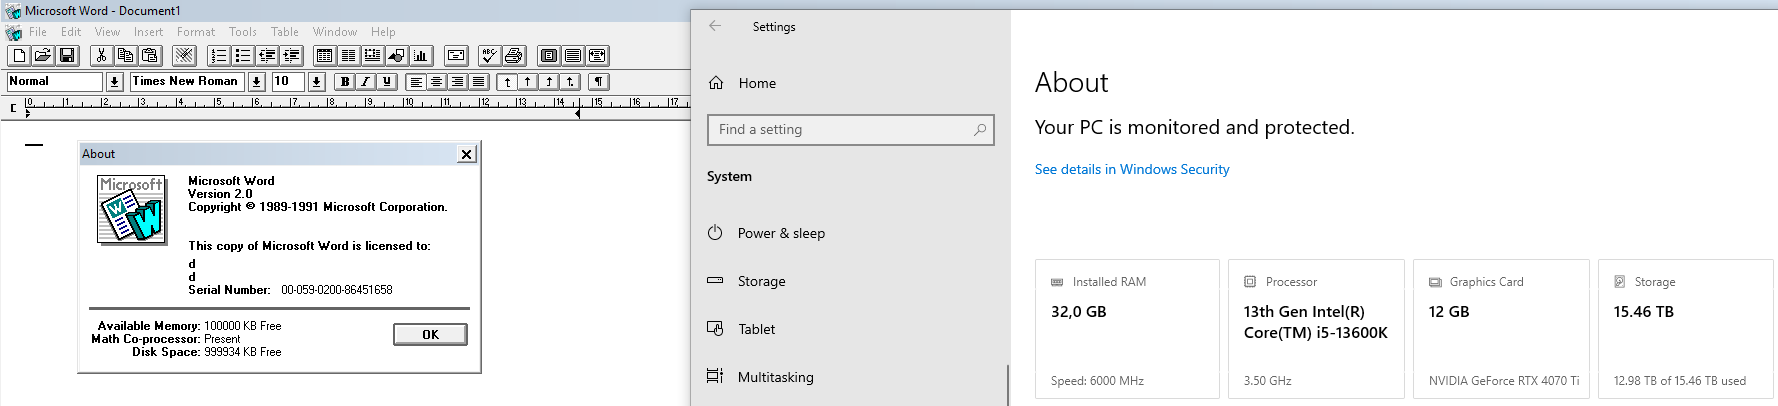Click the Paste clipboard icon
This screenshot has width=1778, height=406.
pos(150,56)
